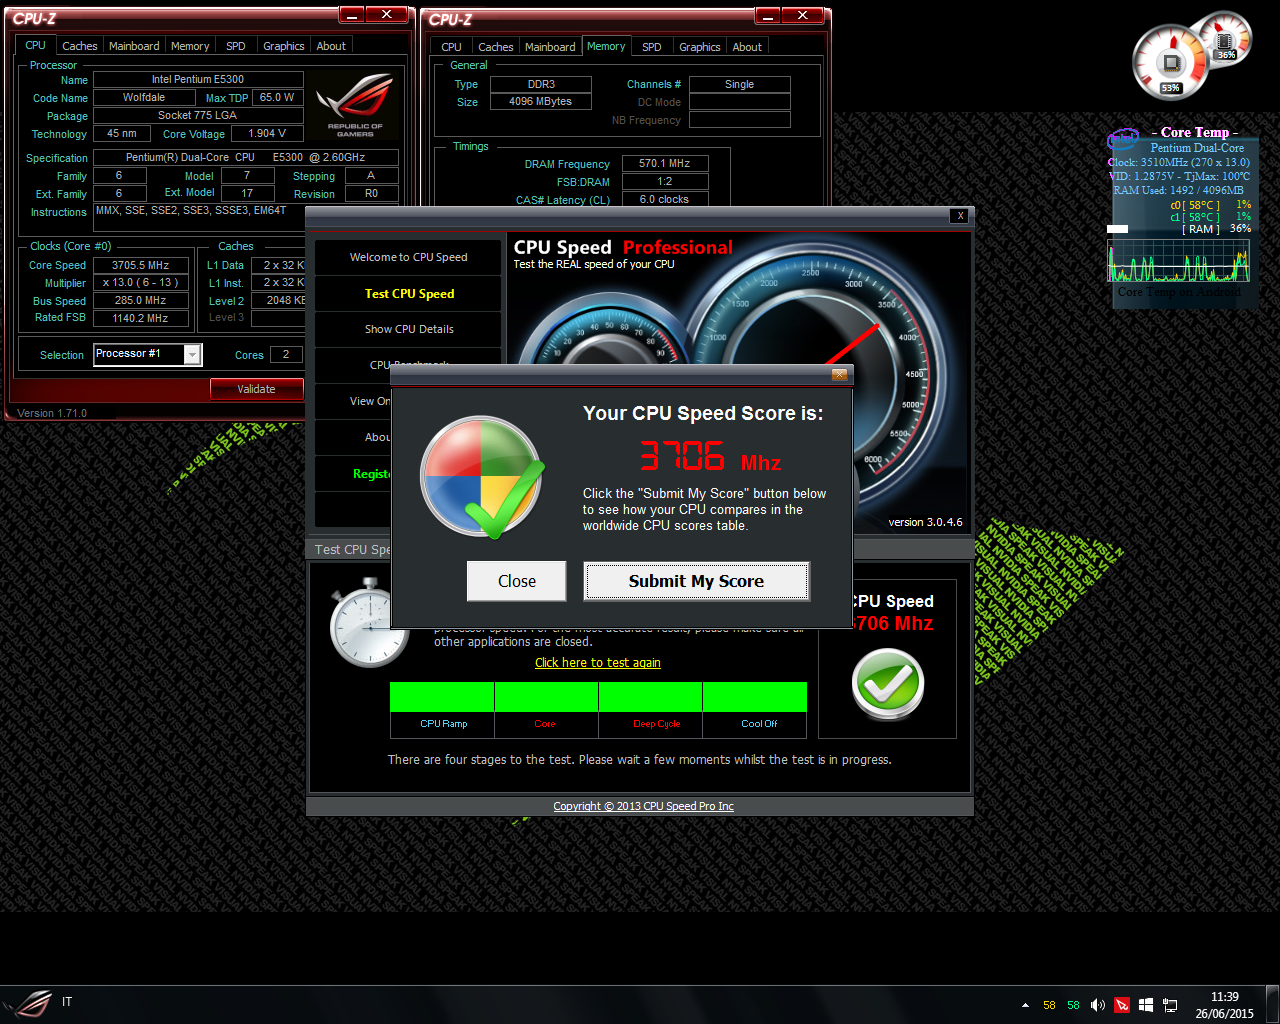Click the ROG Republic of Gamers logo in CPU-Z
The image size is (1280, 1024).
(355, 105)
